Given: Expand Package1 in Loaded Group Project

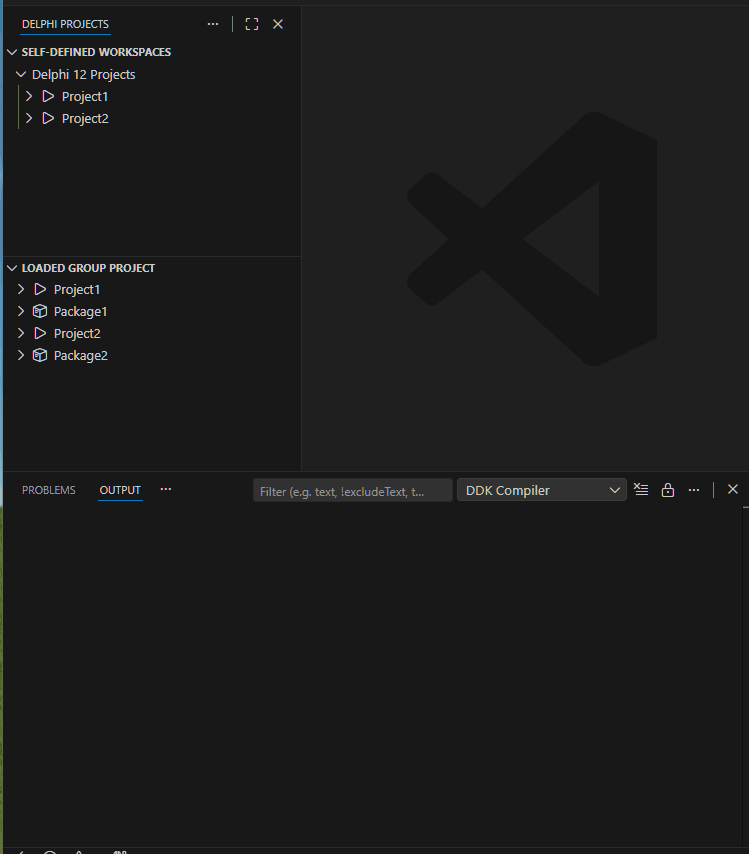Looking at the screenshot, I should pos(21,311).
